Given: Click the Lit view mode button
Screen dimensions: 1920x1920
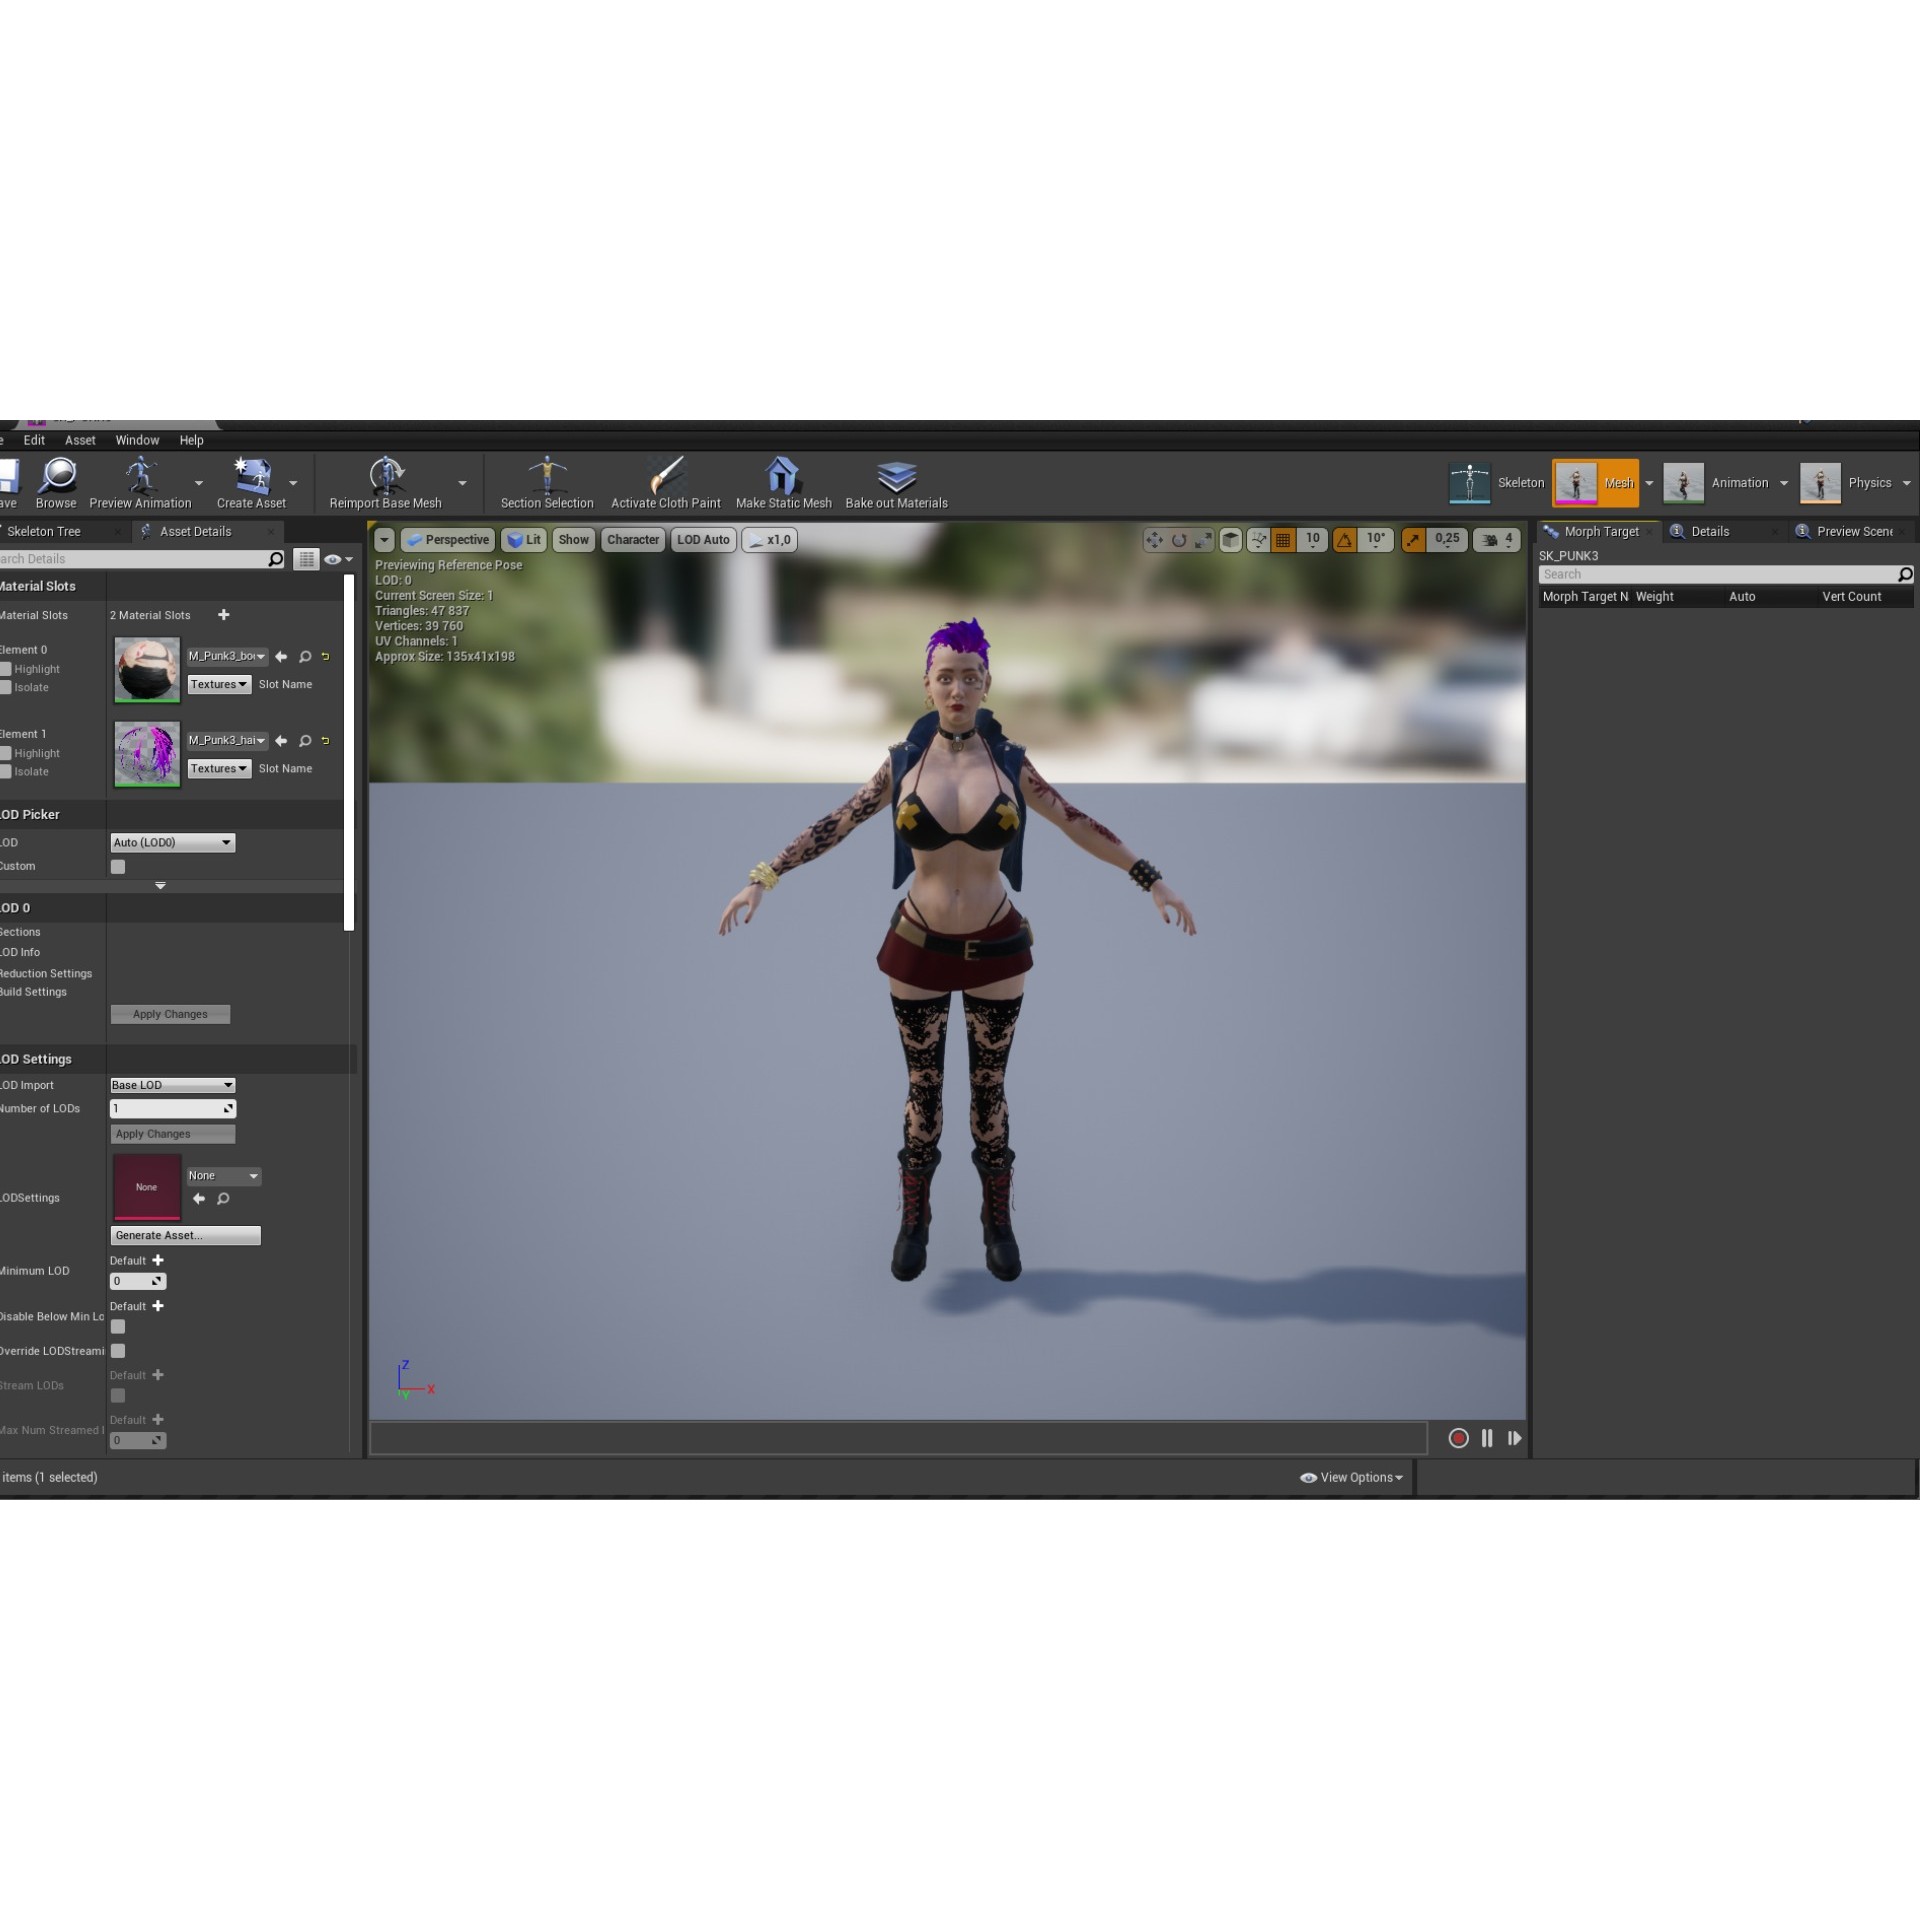Looking at the screenshot, I should point(524,540).
